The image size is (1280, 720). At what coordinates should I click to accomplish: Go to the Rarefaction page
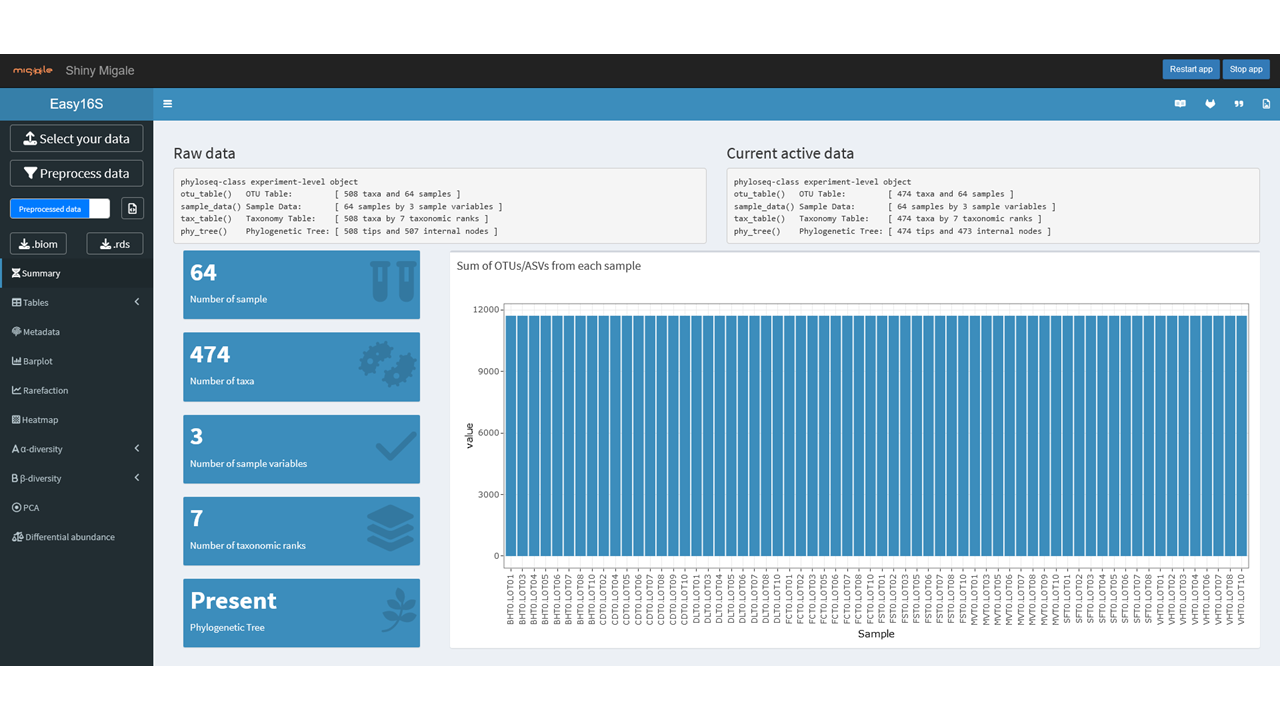point(45,391)
